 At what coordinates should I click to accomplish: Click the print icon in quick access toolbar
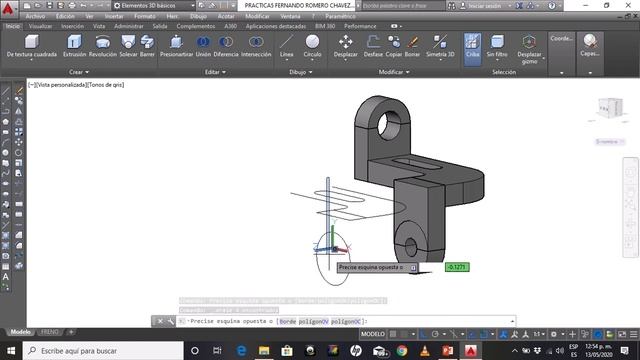(x=72, y=5)
